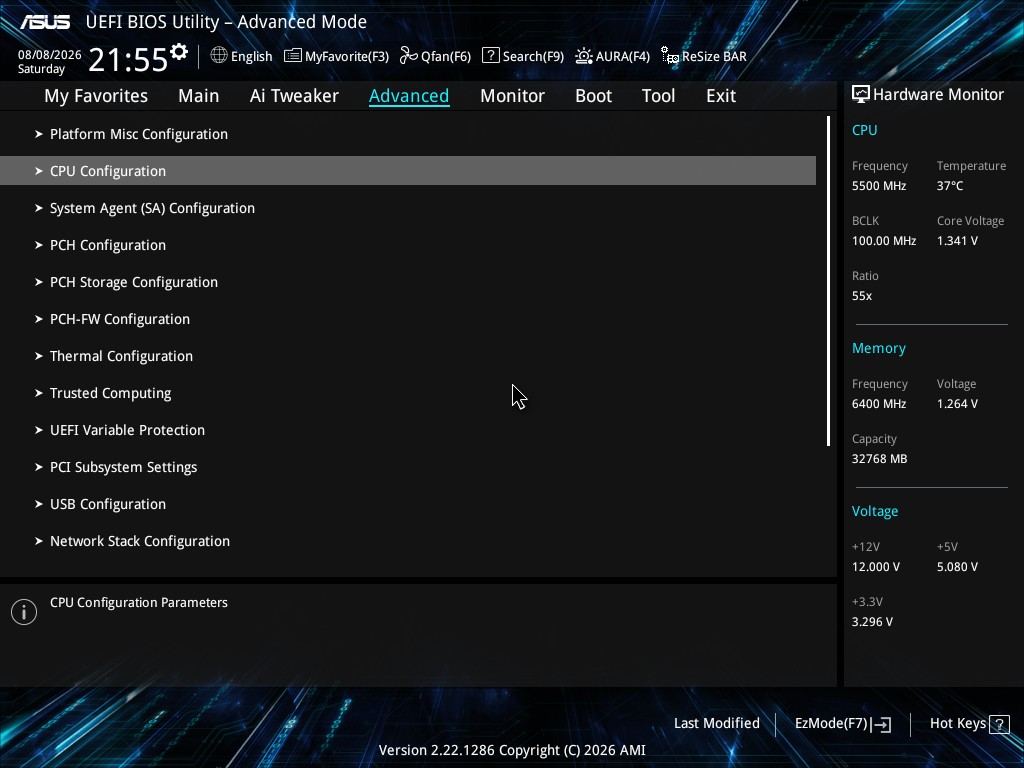Viewport: 1024px width, 768px height.
Task: Click Last Modified button
Action: [x=716, y=724]
